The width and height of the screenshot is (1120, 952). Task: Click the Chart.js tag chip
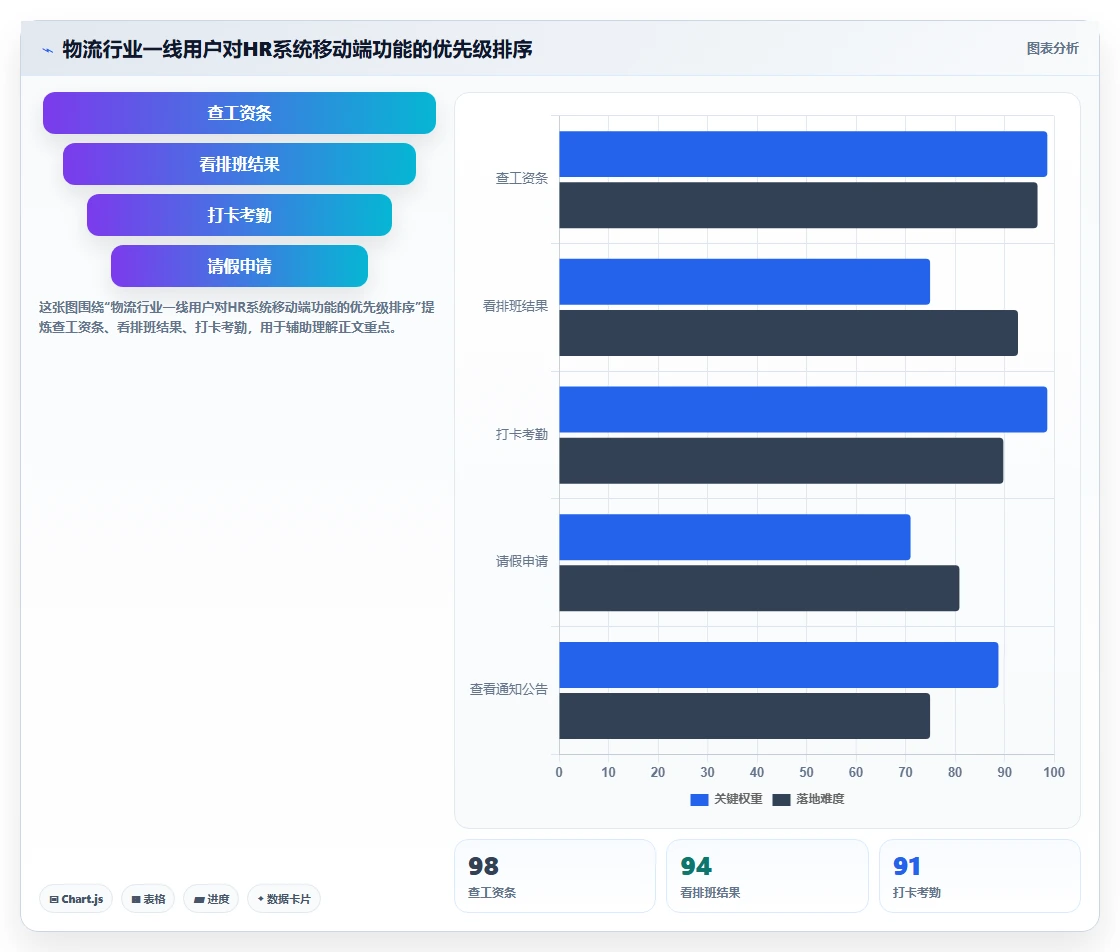76,899
